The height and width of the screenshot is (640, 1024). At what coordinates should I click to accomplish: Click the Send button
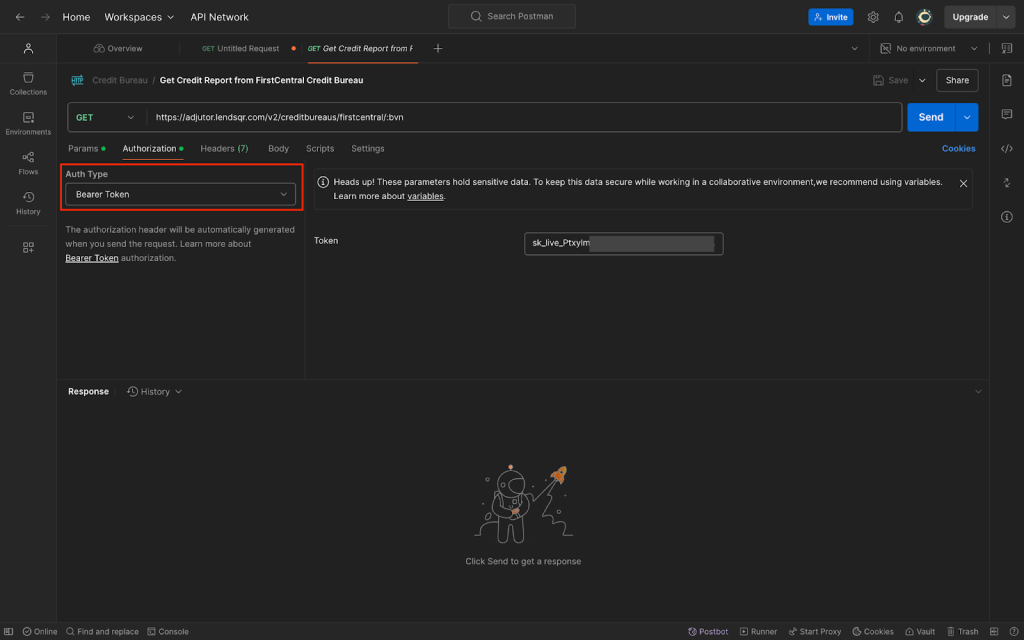931,118
